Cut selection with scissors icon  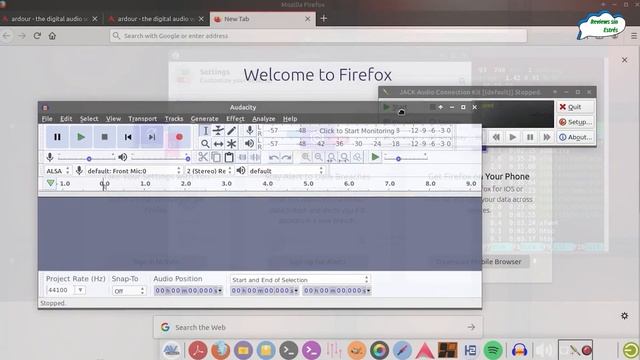pos(203,157)
